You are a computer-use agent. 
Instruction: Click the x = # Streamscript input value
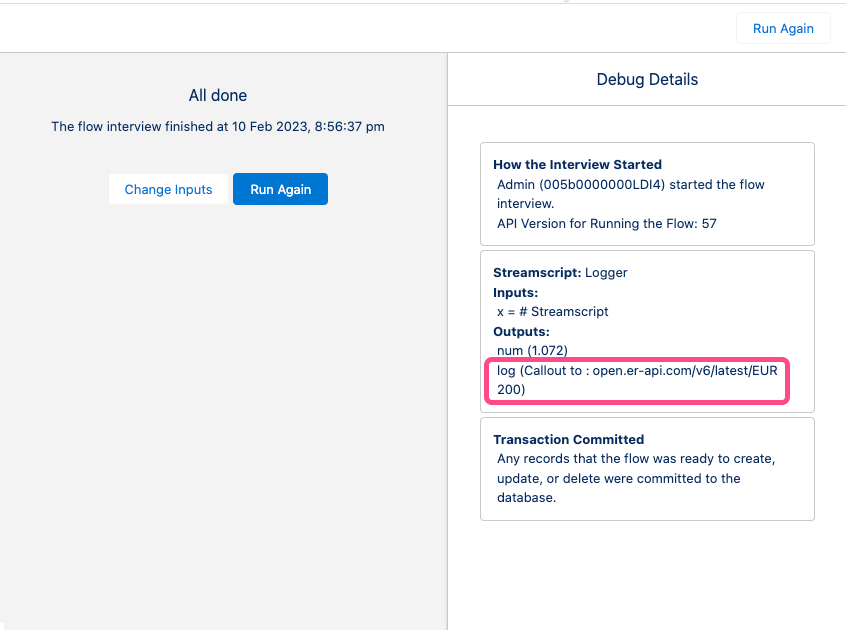[552, 311]
